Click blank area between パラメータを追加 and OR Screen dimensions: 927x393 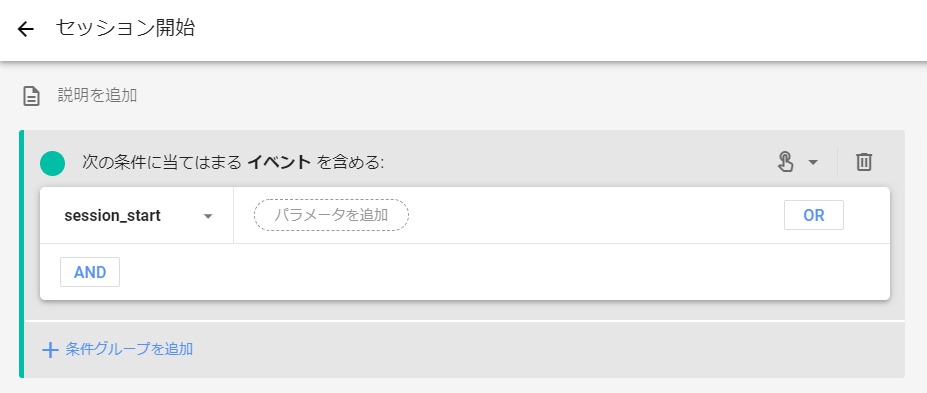click(x=596, y=215)
